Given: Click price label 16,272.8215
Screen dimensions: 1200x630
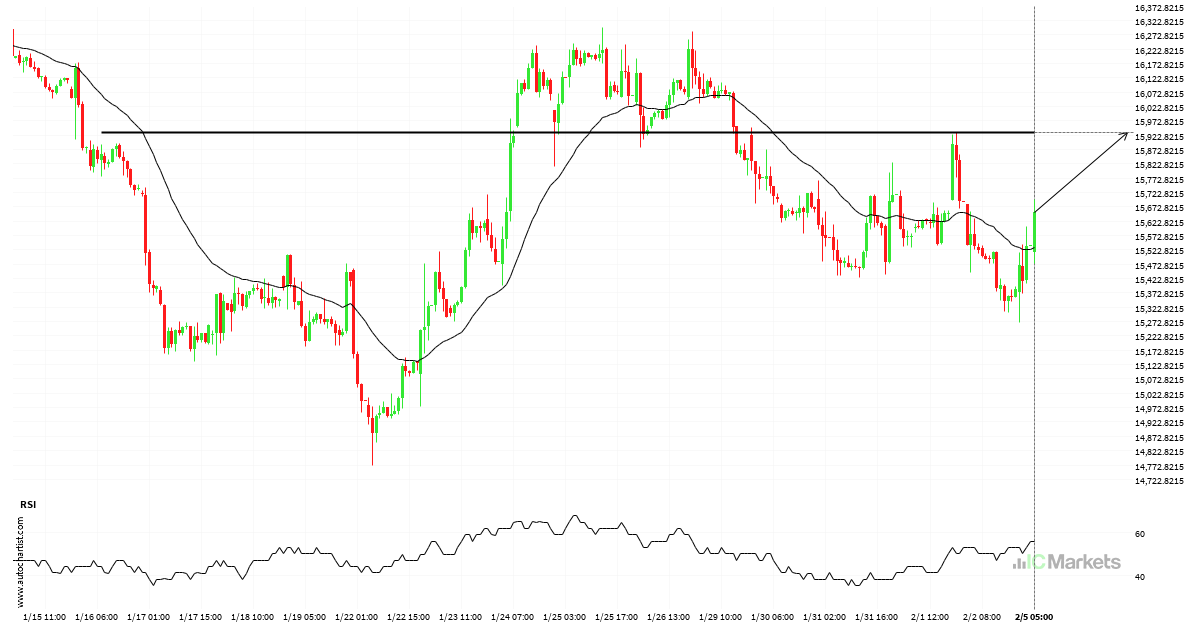Looking at the screenshot, I should 1160,36.
